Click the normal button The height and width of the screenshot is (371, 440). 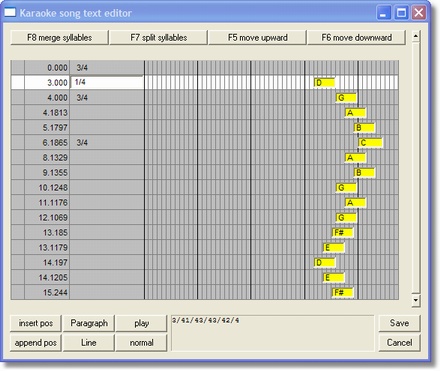(141, 343)
